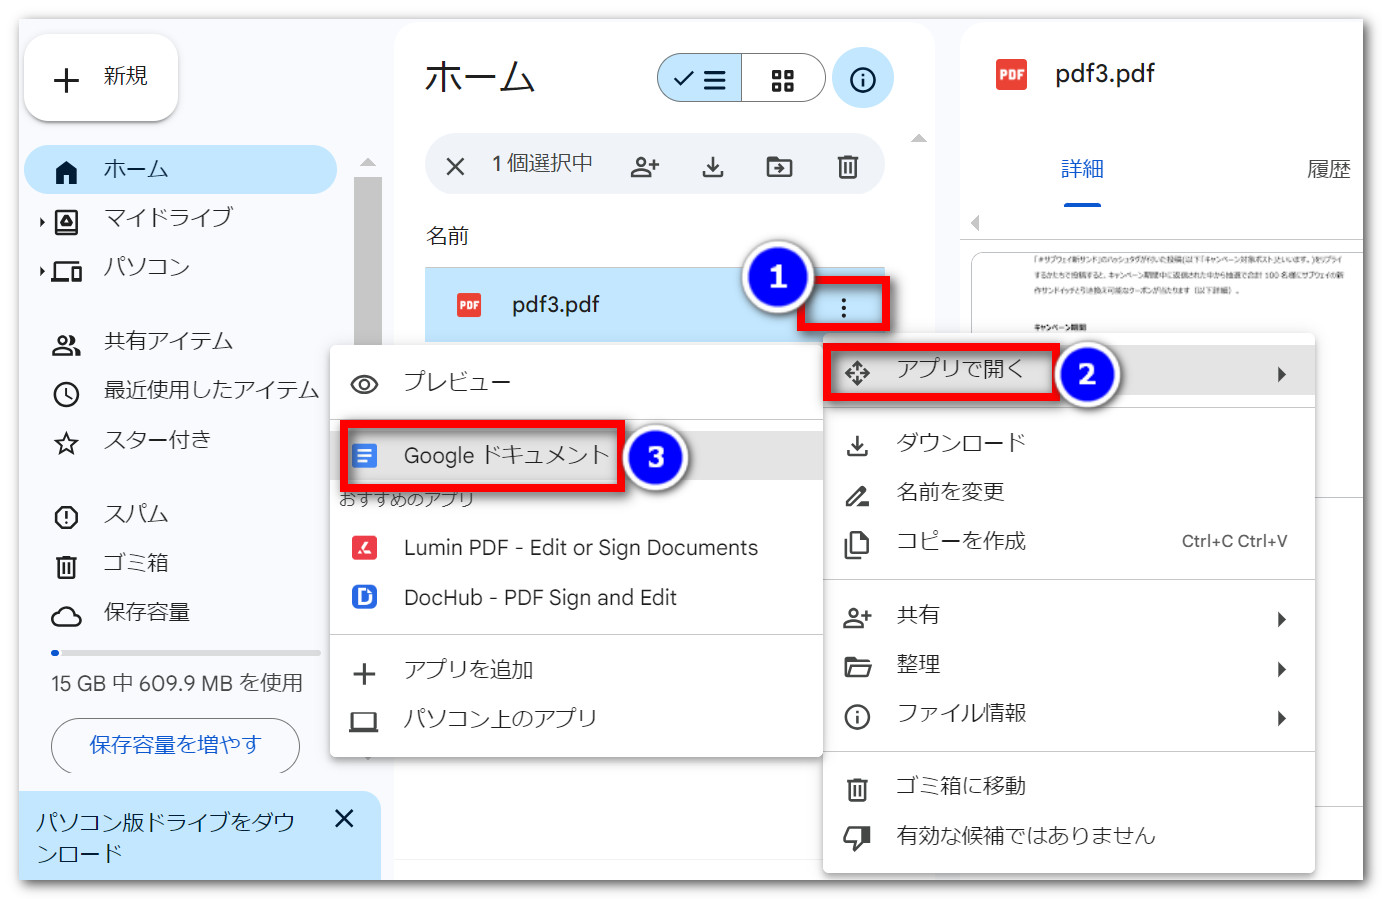Screen dimensions: 1382x899
Task: Click the 名前 column header
Action: tap(448, 236)
